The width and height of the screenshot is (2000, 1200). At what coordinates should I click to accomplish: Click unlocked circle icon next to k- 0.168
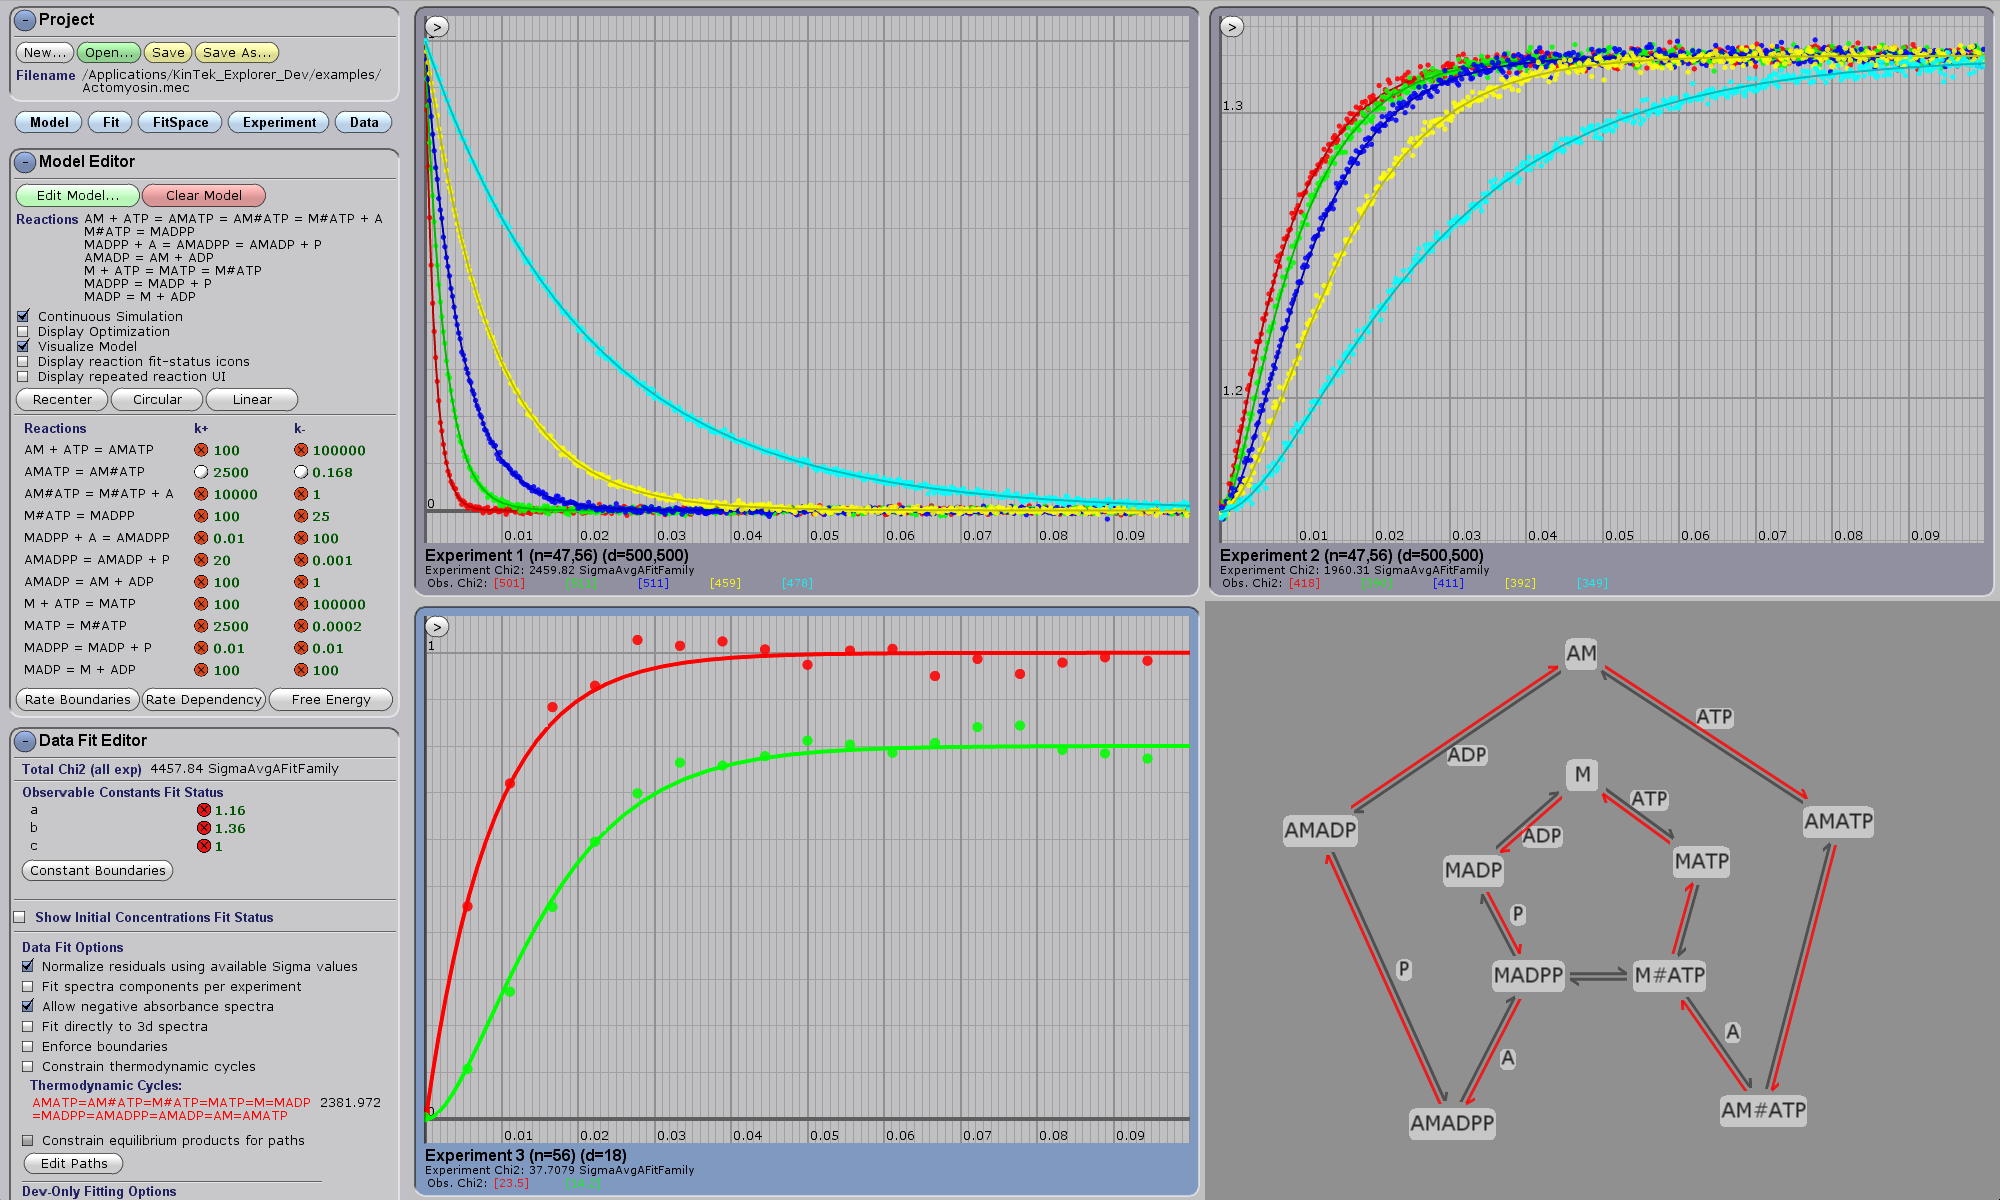[301, 472]
